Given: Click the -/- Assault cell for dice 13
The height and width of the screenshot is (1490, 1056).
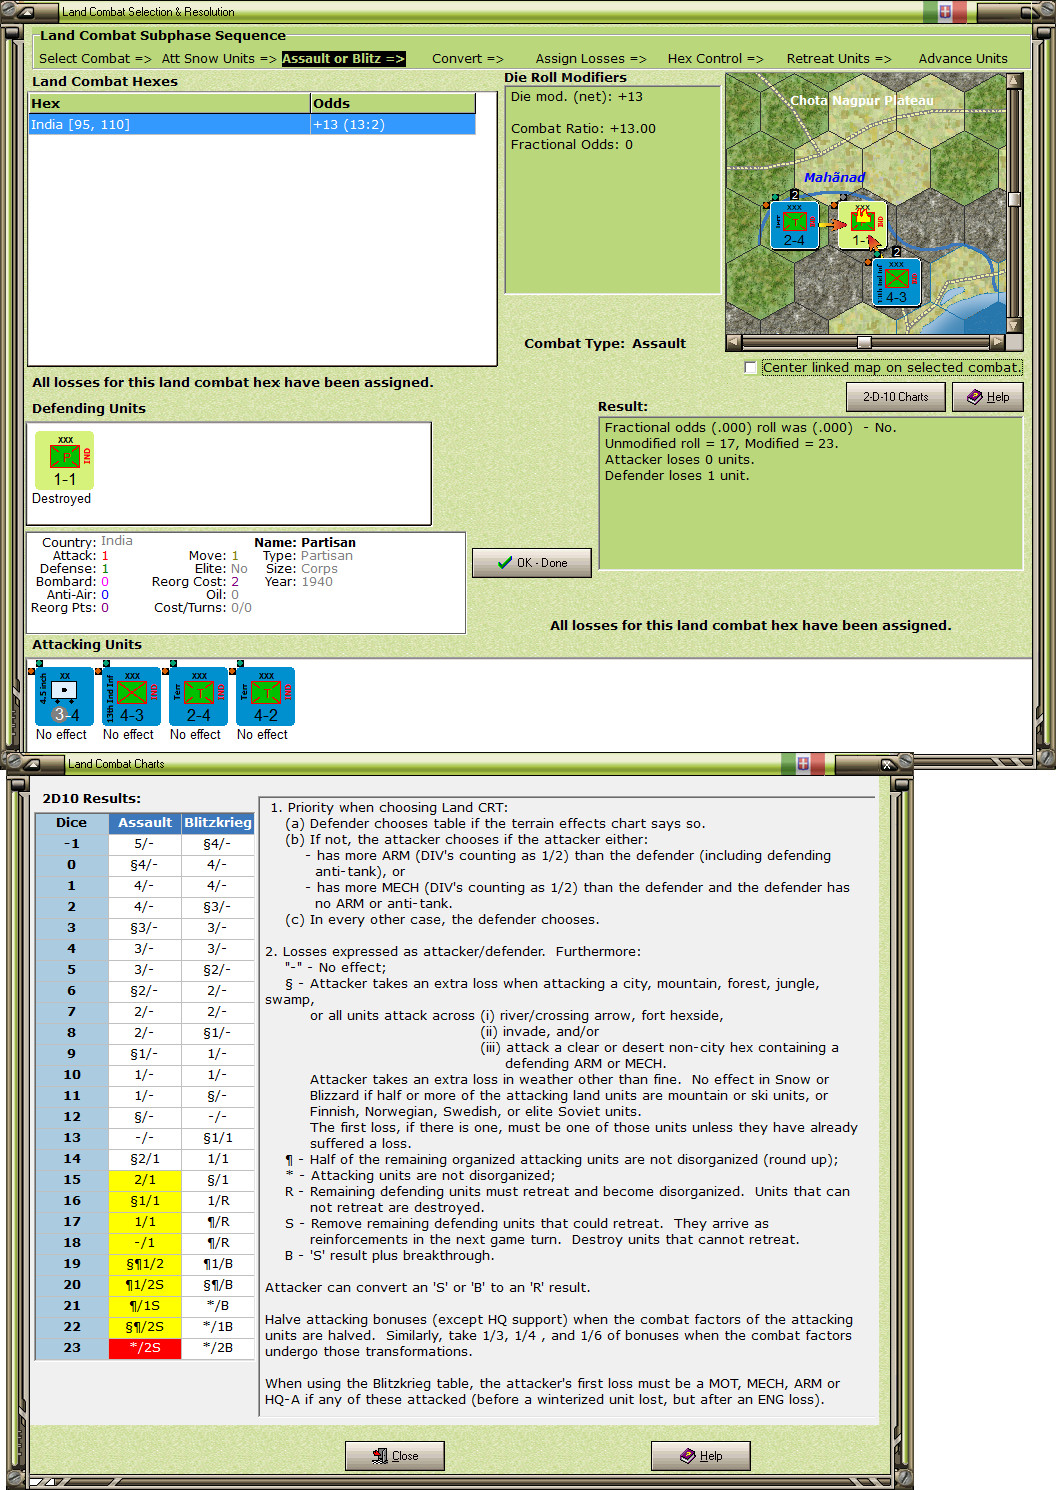Looking at the screenshot, I should point(145,1138).
